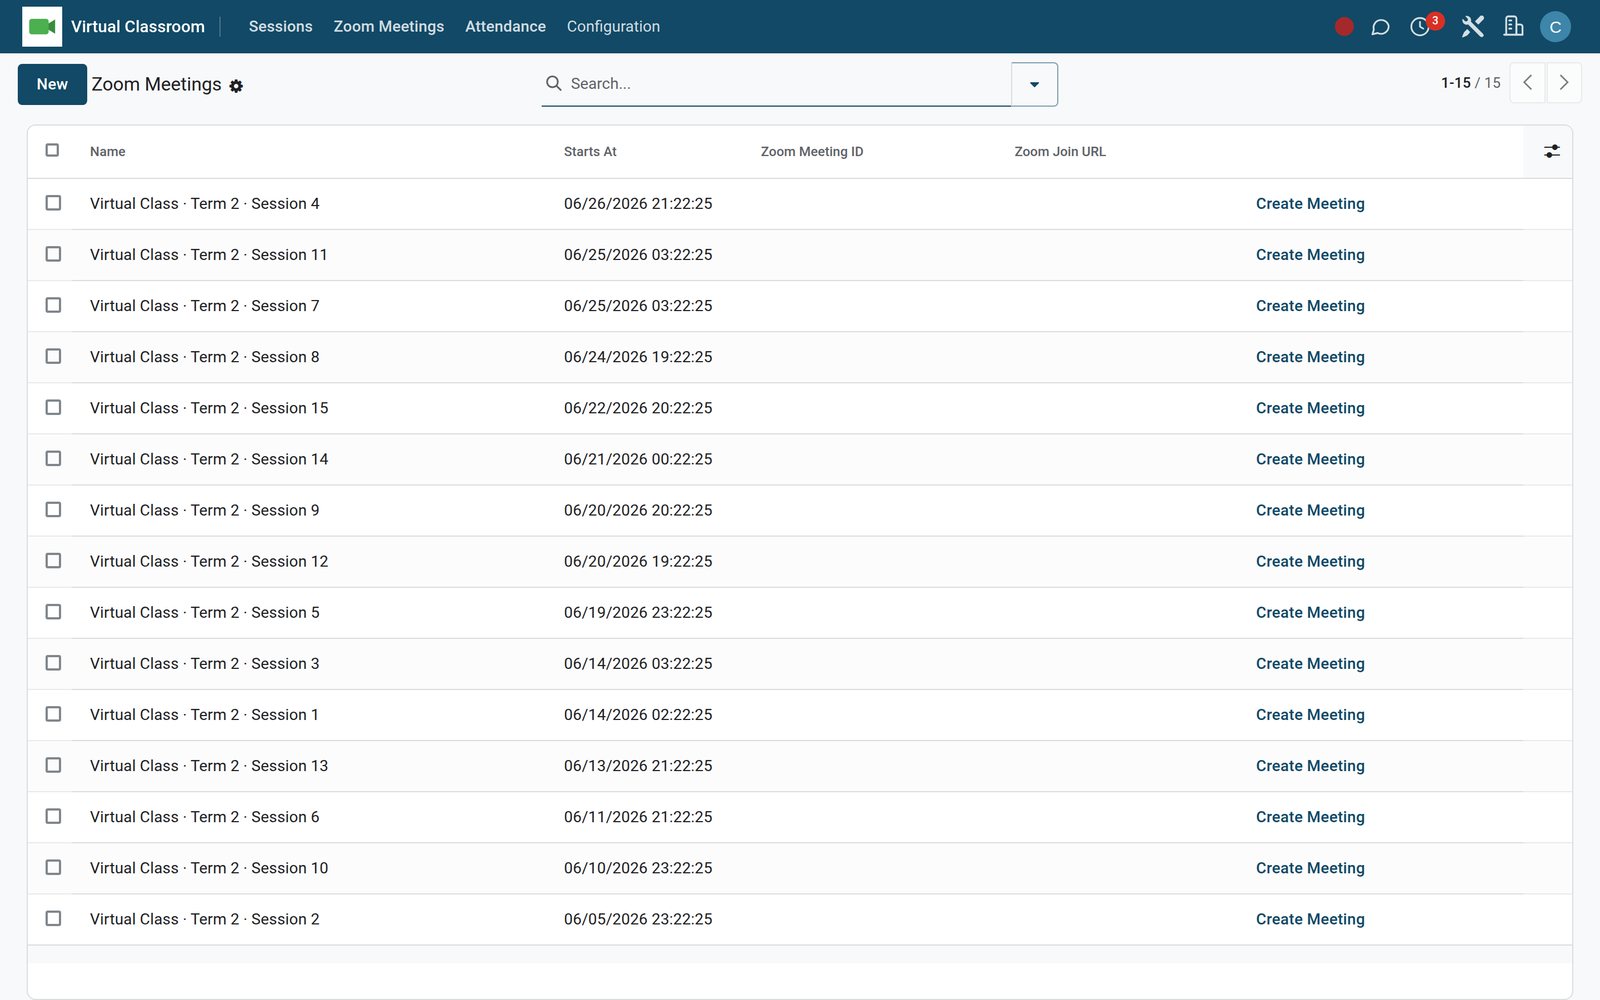Click the red recording indicator icon

(1344, 27)
